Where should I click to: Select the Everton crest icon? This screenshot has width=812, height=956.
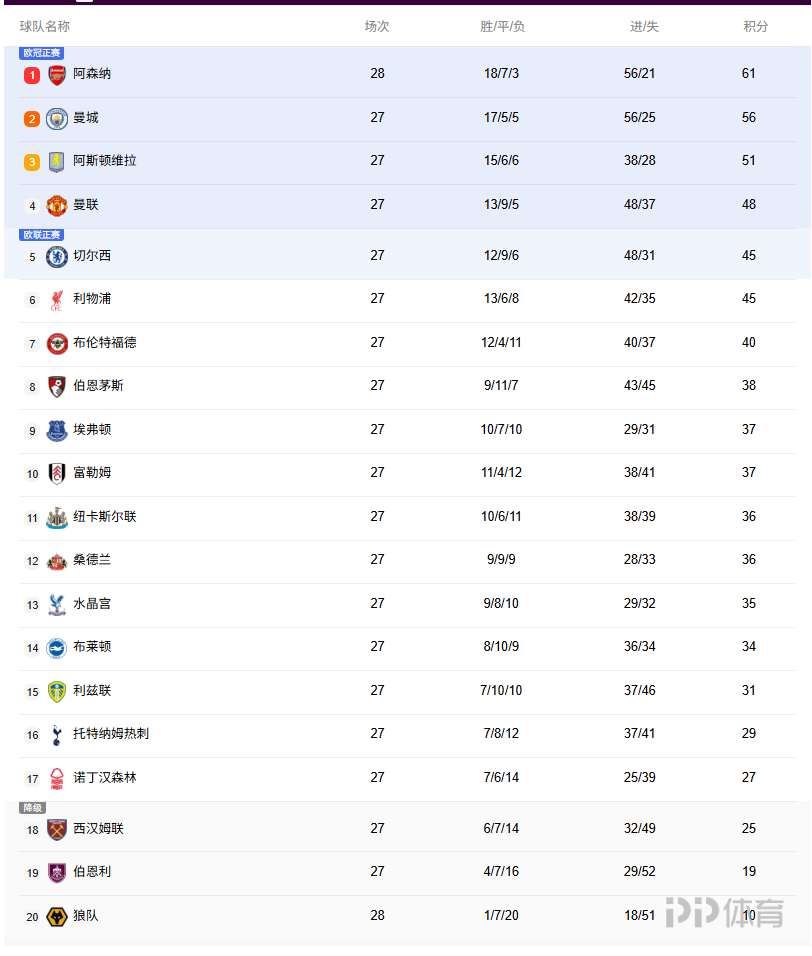[57, 430]
